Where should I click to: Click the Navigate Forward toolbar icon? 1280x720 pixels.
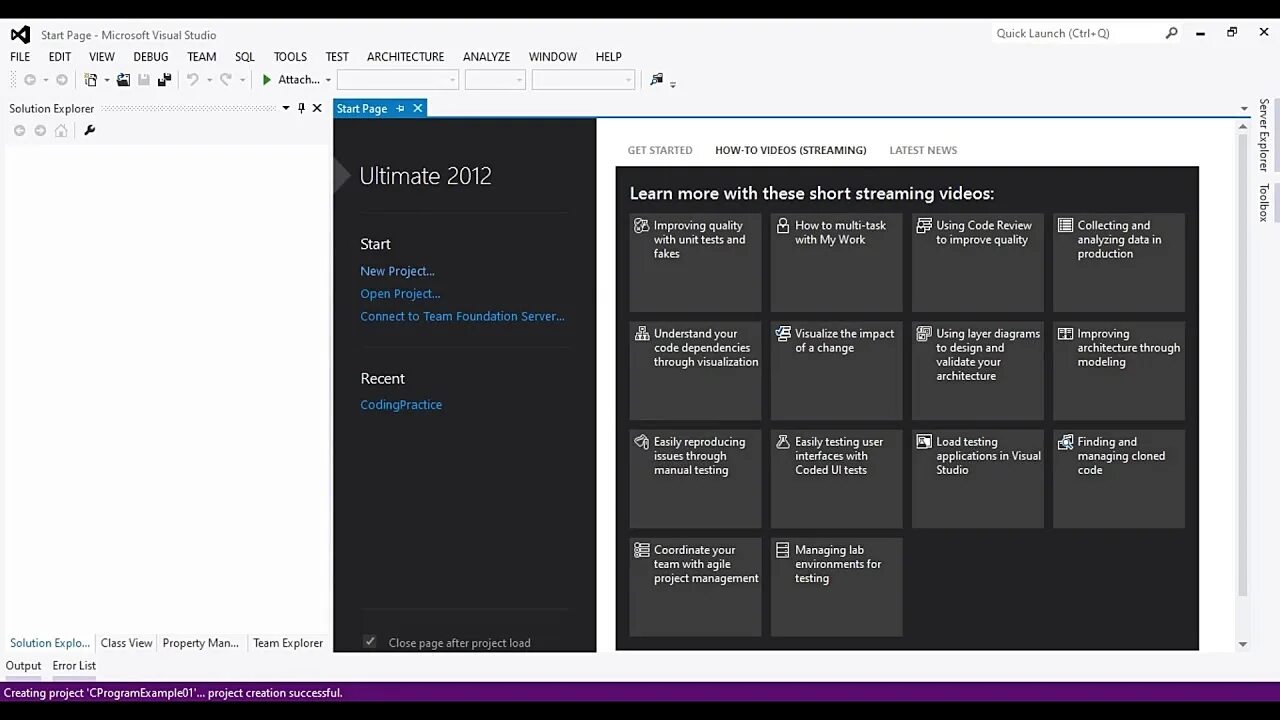62,80
